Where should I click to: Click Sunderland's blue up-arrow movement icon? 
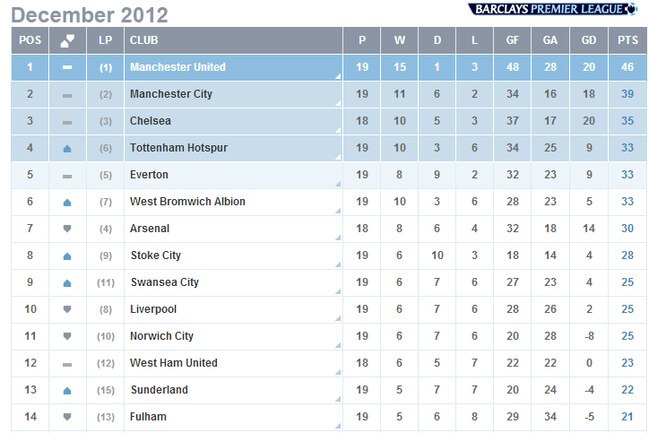point(67,390)
